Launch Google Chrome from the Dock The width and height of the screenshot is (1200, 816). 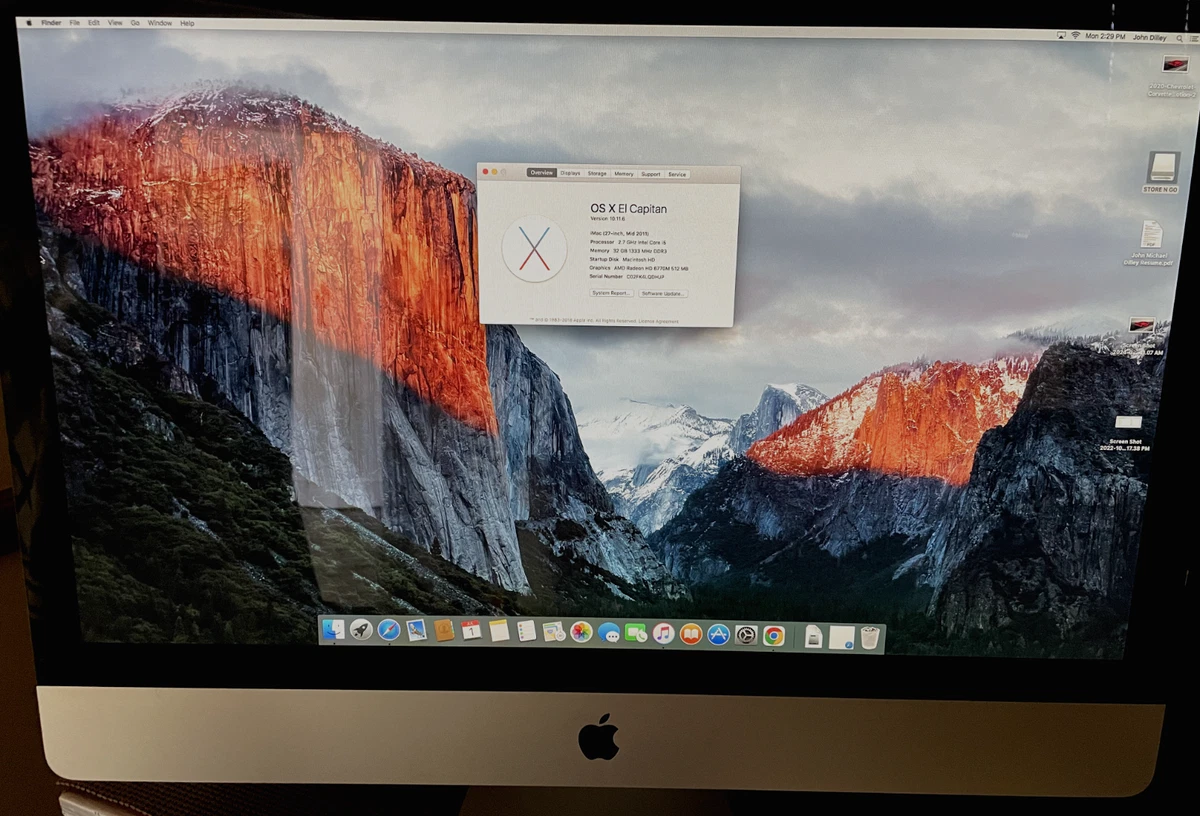773,635
